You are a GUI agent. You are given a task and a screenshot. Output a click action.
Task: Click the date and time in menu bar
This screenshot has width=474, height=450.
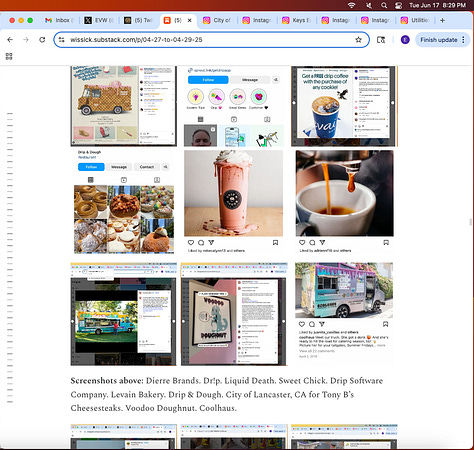coord(437,5)
